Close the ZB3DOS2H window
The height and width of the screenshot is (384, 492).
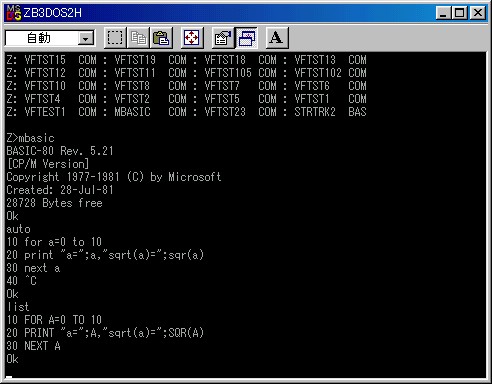(x=477, y=13)
